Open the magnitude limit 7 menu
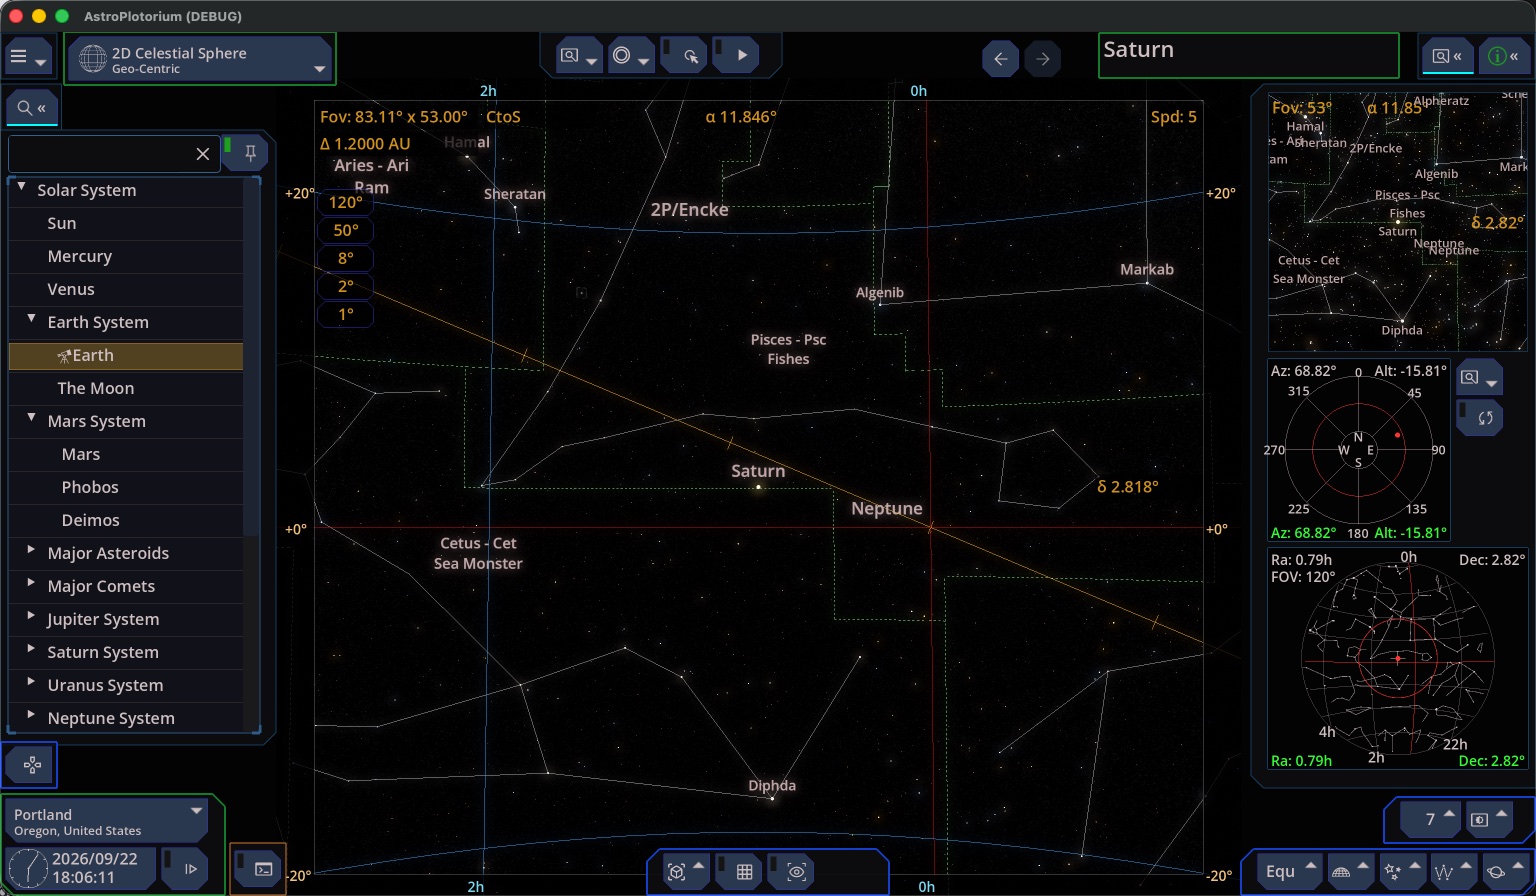Viewport: 1536px width, 896px height. tap(1430, 819)
